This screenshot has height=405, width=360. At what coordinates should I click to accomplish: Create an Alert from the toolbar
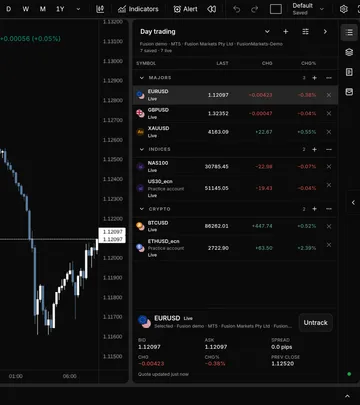[185, 9]
